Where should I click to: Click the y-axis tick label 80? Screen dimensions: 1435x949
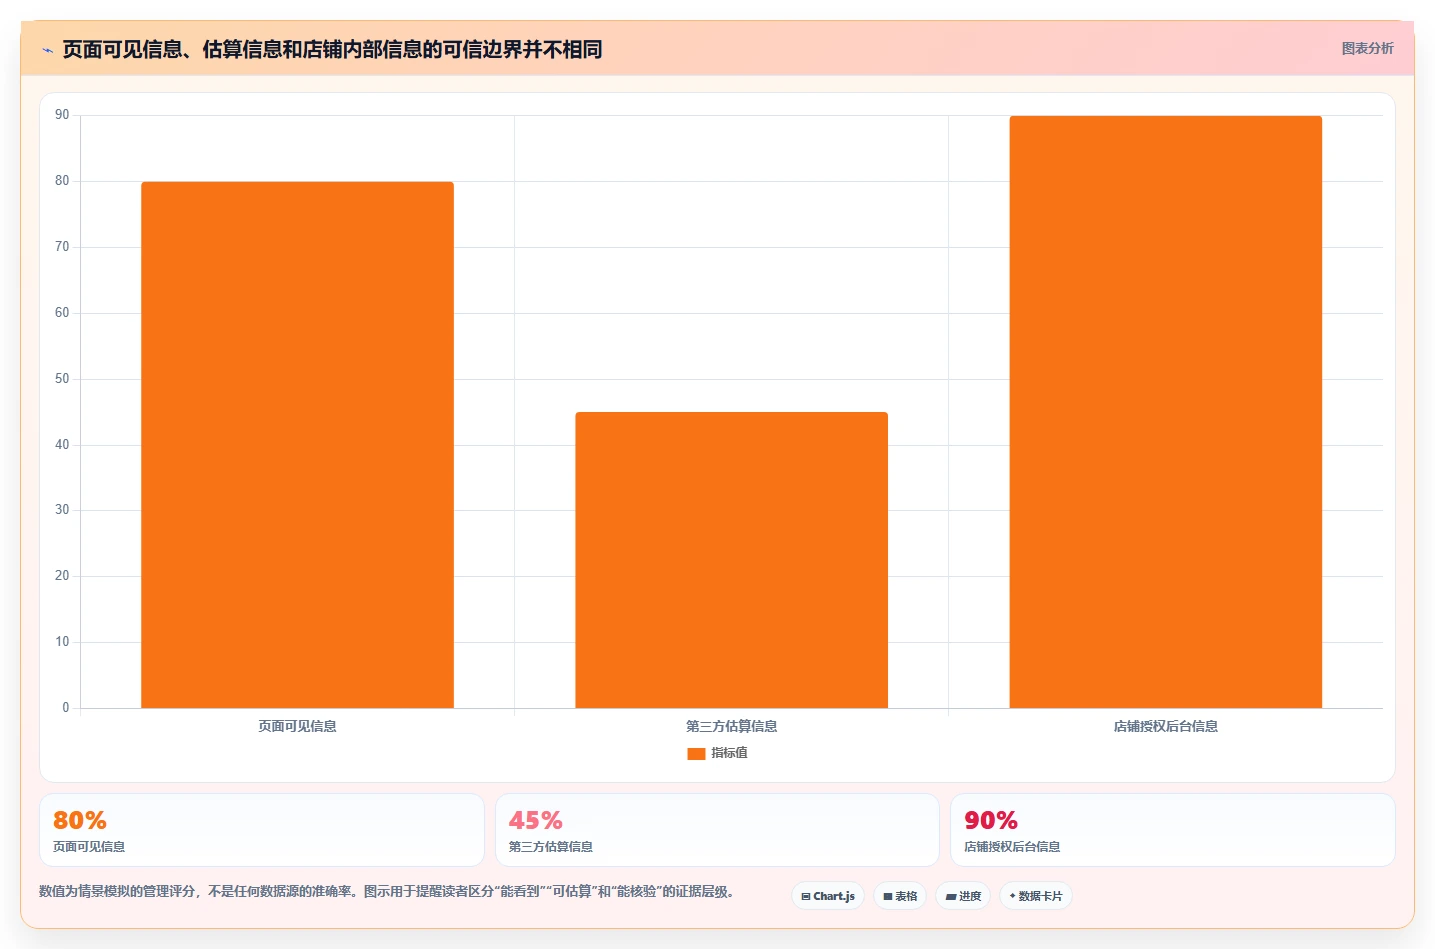[x=62, y=181]
